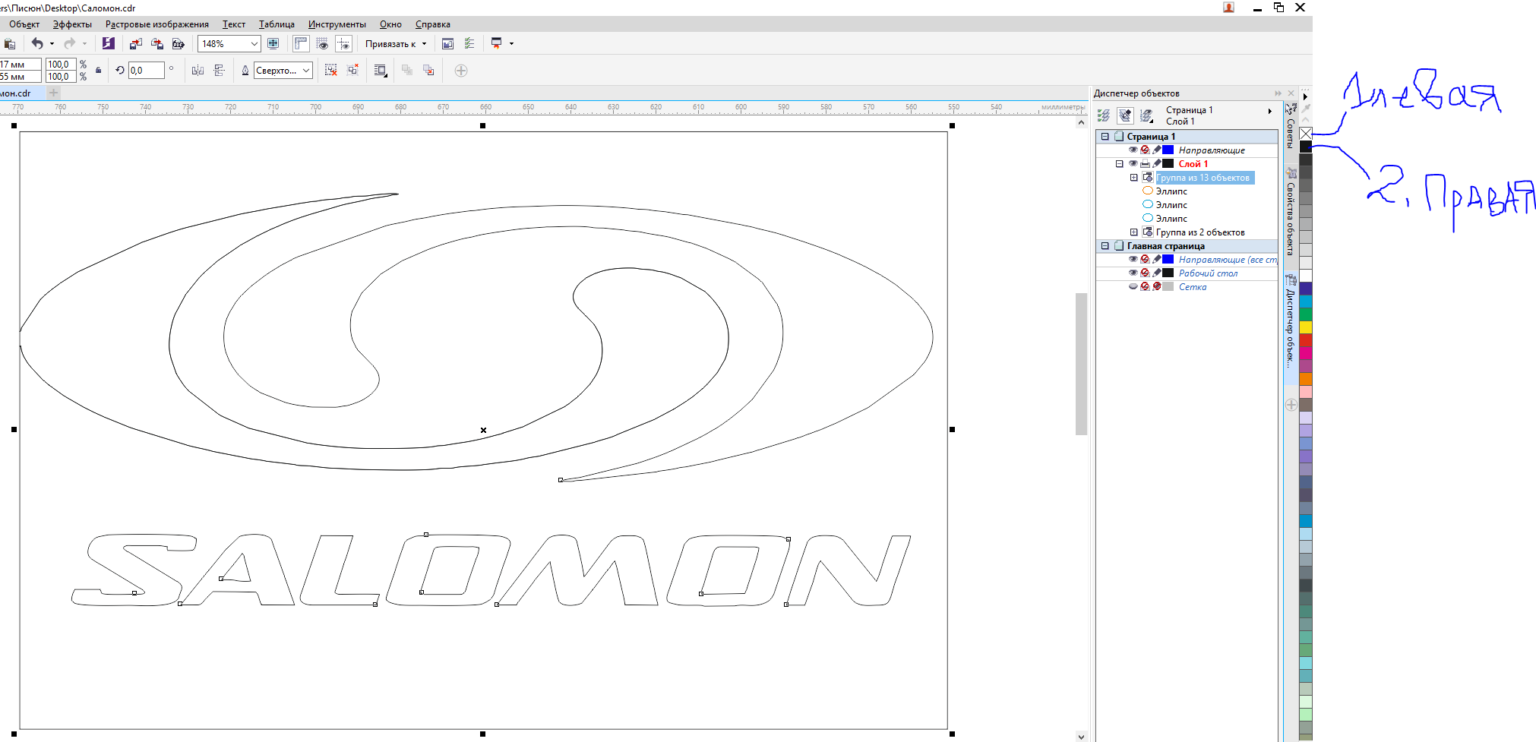Toggle Show guidelines button
This screenshot has width=1536, height=742.
343,44
